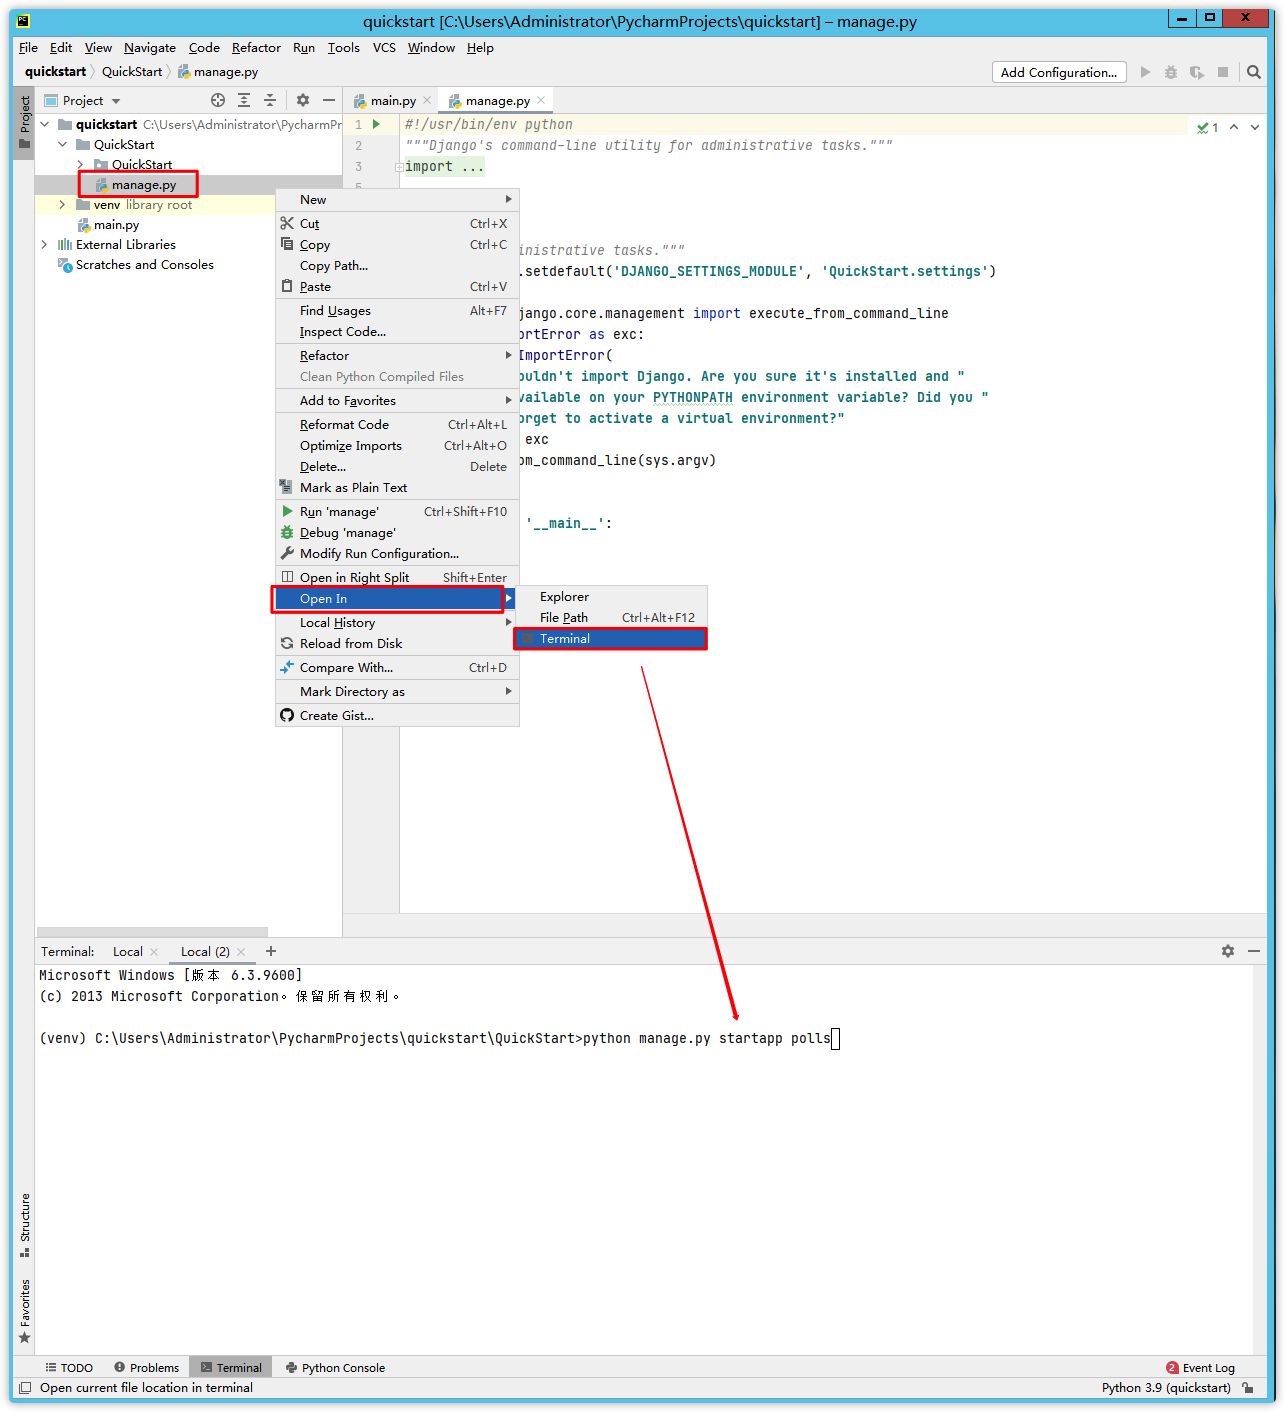
Task: Open Search Everywhere magnifier icon
Action: click(1254, 72)
